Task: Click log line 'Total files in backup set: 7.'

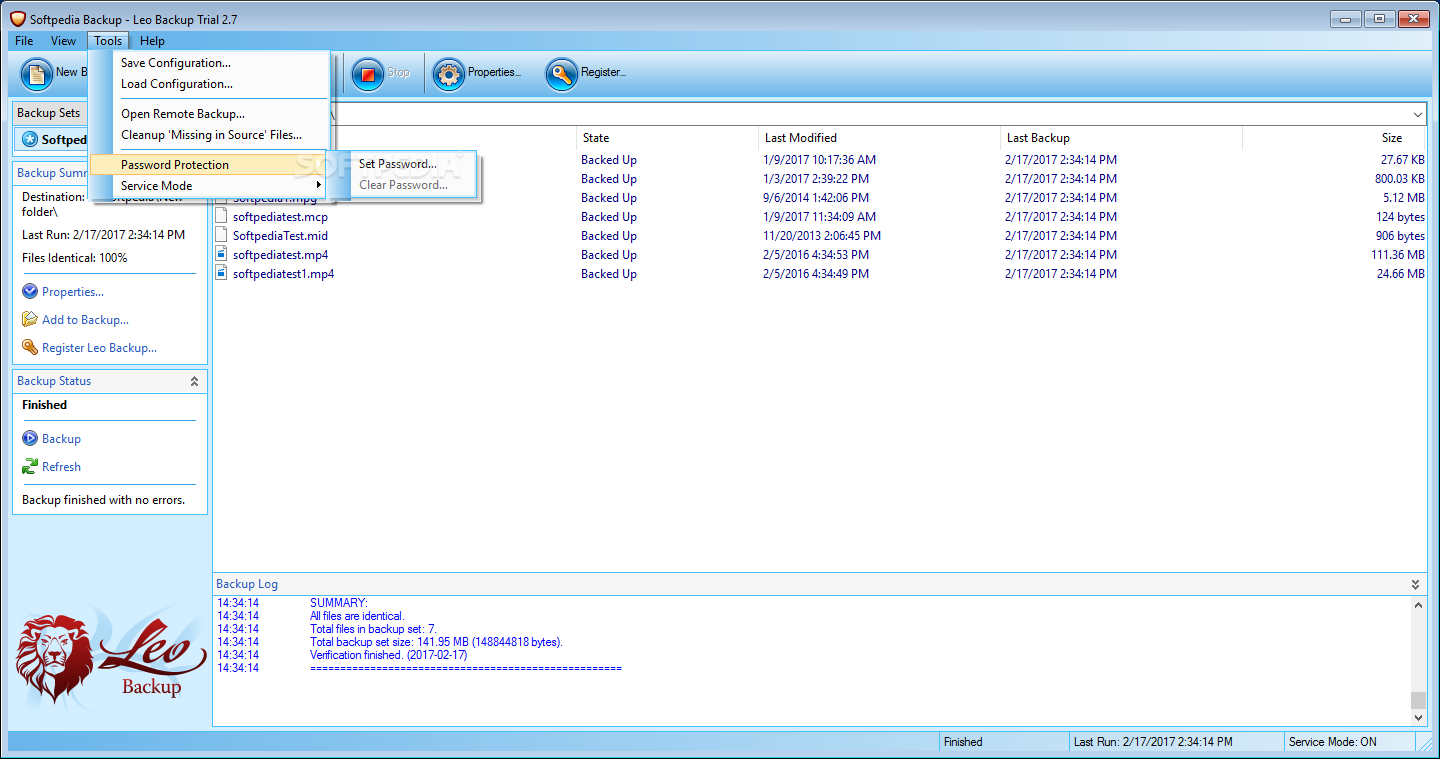Action: click(373, 629)
